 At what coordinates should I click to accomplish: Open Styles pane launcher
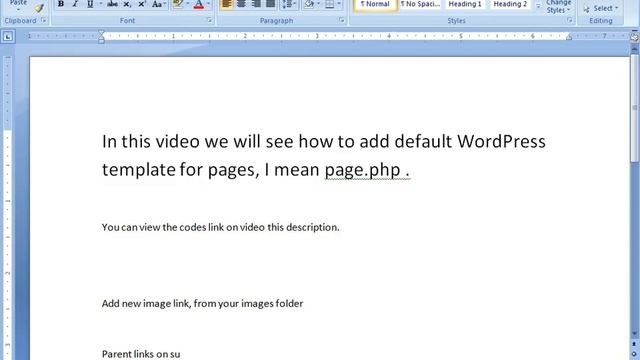569,20
